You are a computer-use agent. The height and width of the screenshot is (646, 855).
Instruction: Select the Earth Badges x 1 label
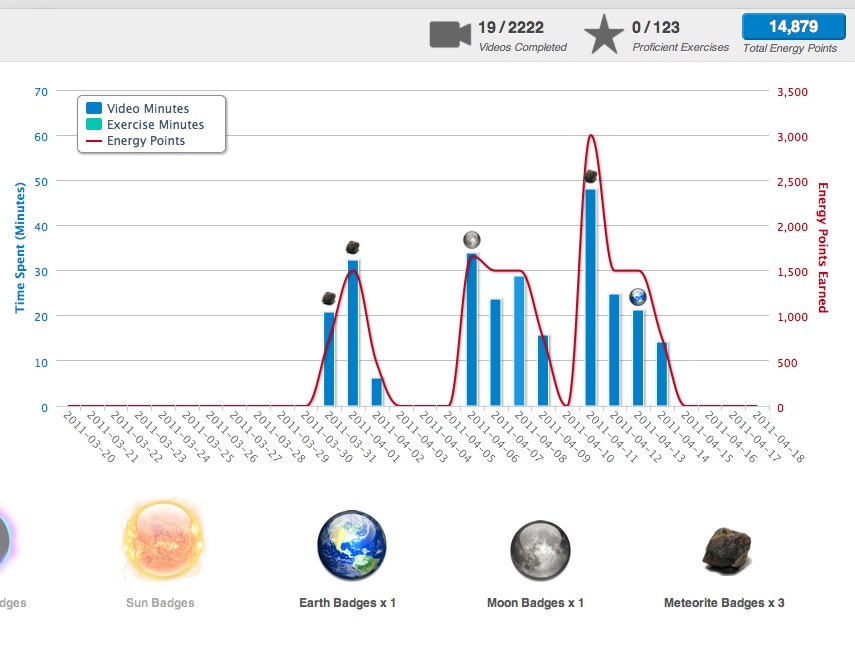point(347,604)
